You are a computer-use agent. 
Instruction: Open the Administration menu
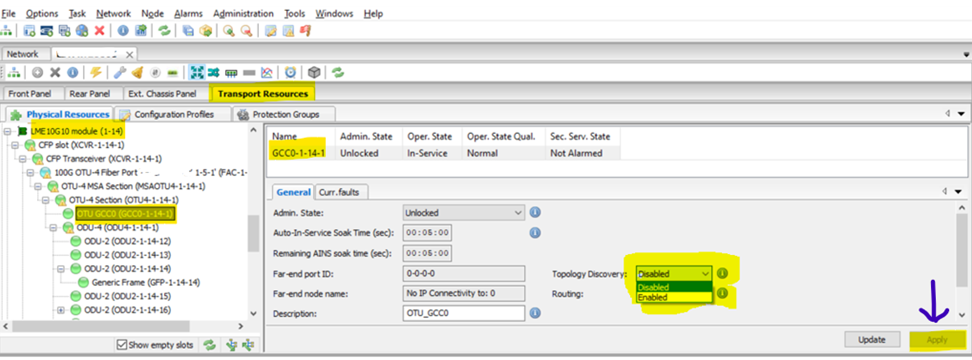(243, 13)
